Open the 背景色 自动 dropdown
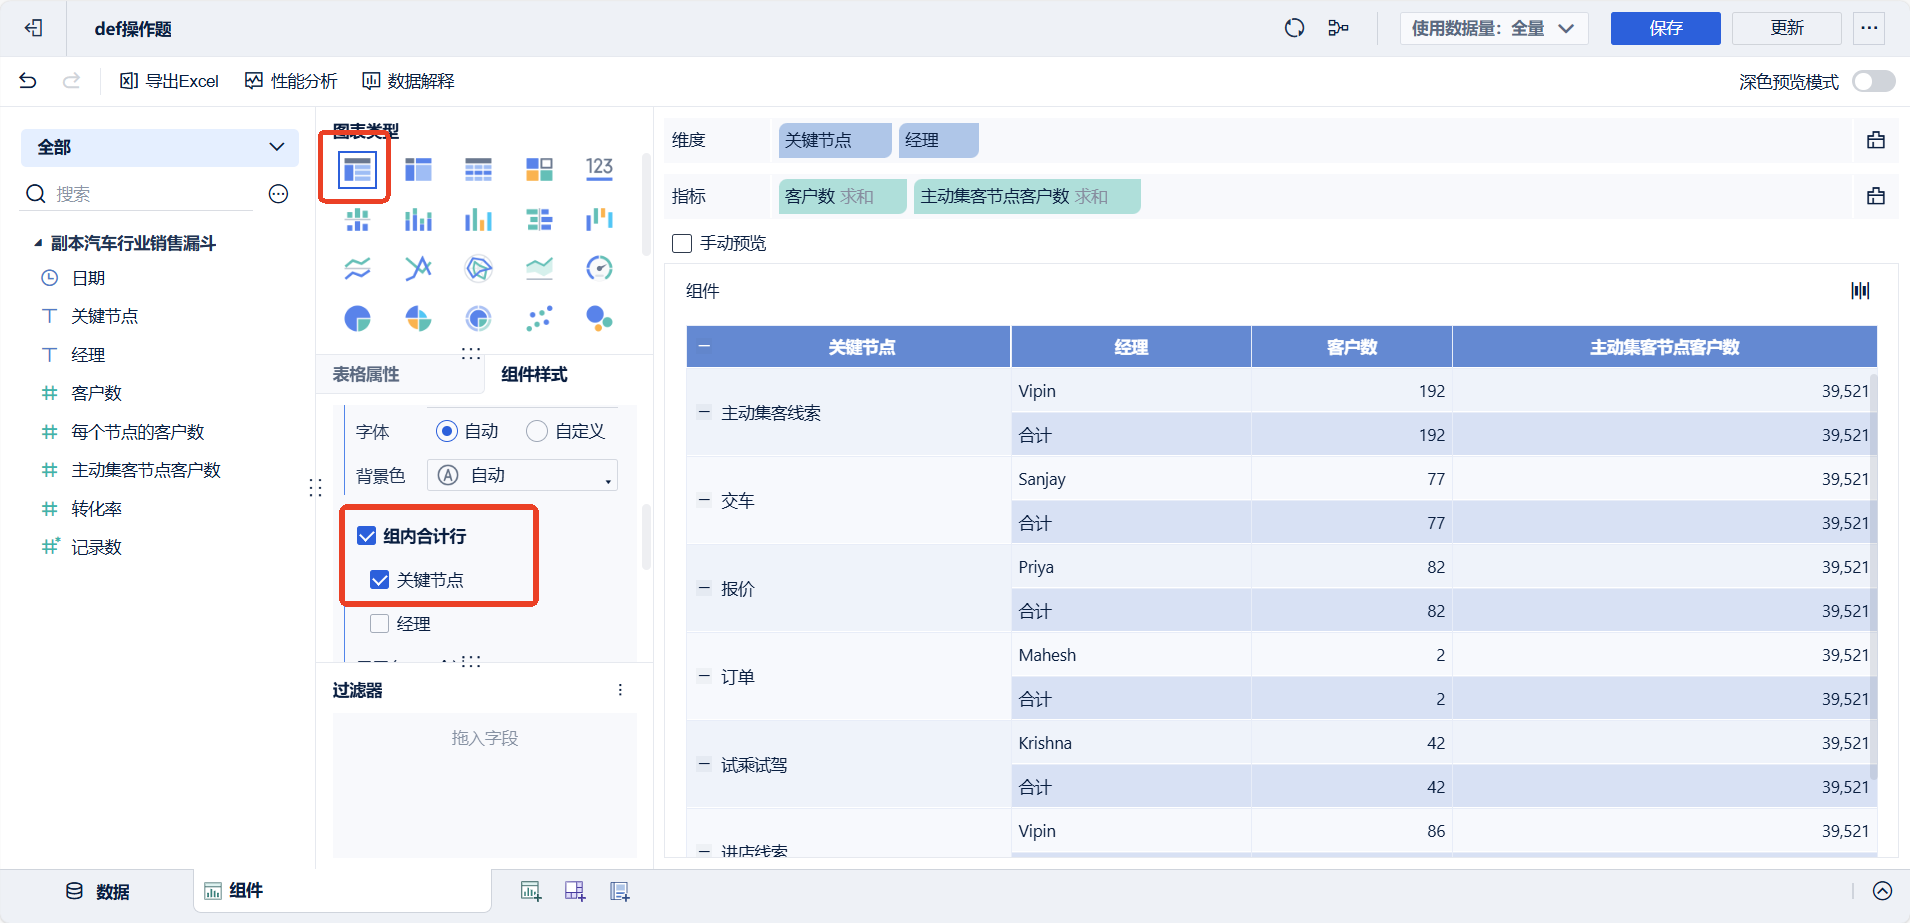Viewport: 1910px width, 923px height. tap(522, 475)
